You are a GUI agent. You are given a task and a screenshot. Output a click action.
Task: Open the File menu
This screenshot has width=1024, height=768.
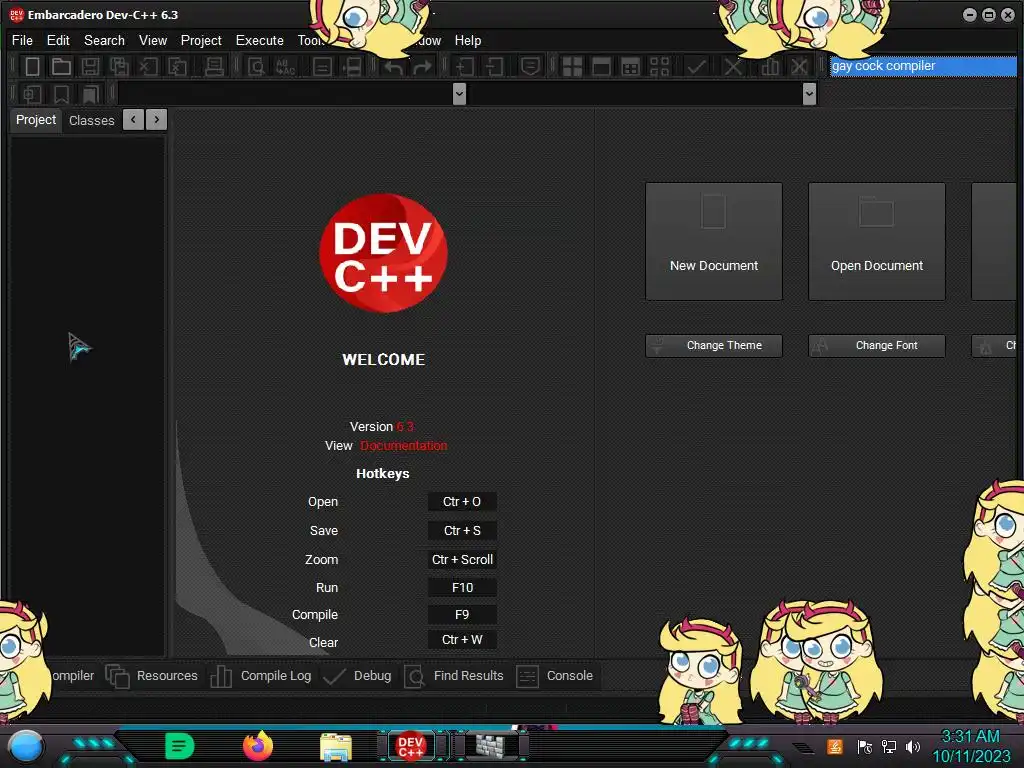pos(22,40)
